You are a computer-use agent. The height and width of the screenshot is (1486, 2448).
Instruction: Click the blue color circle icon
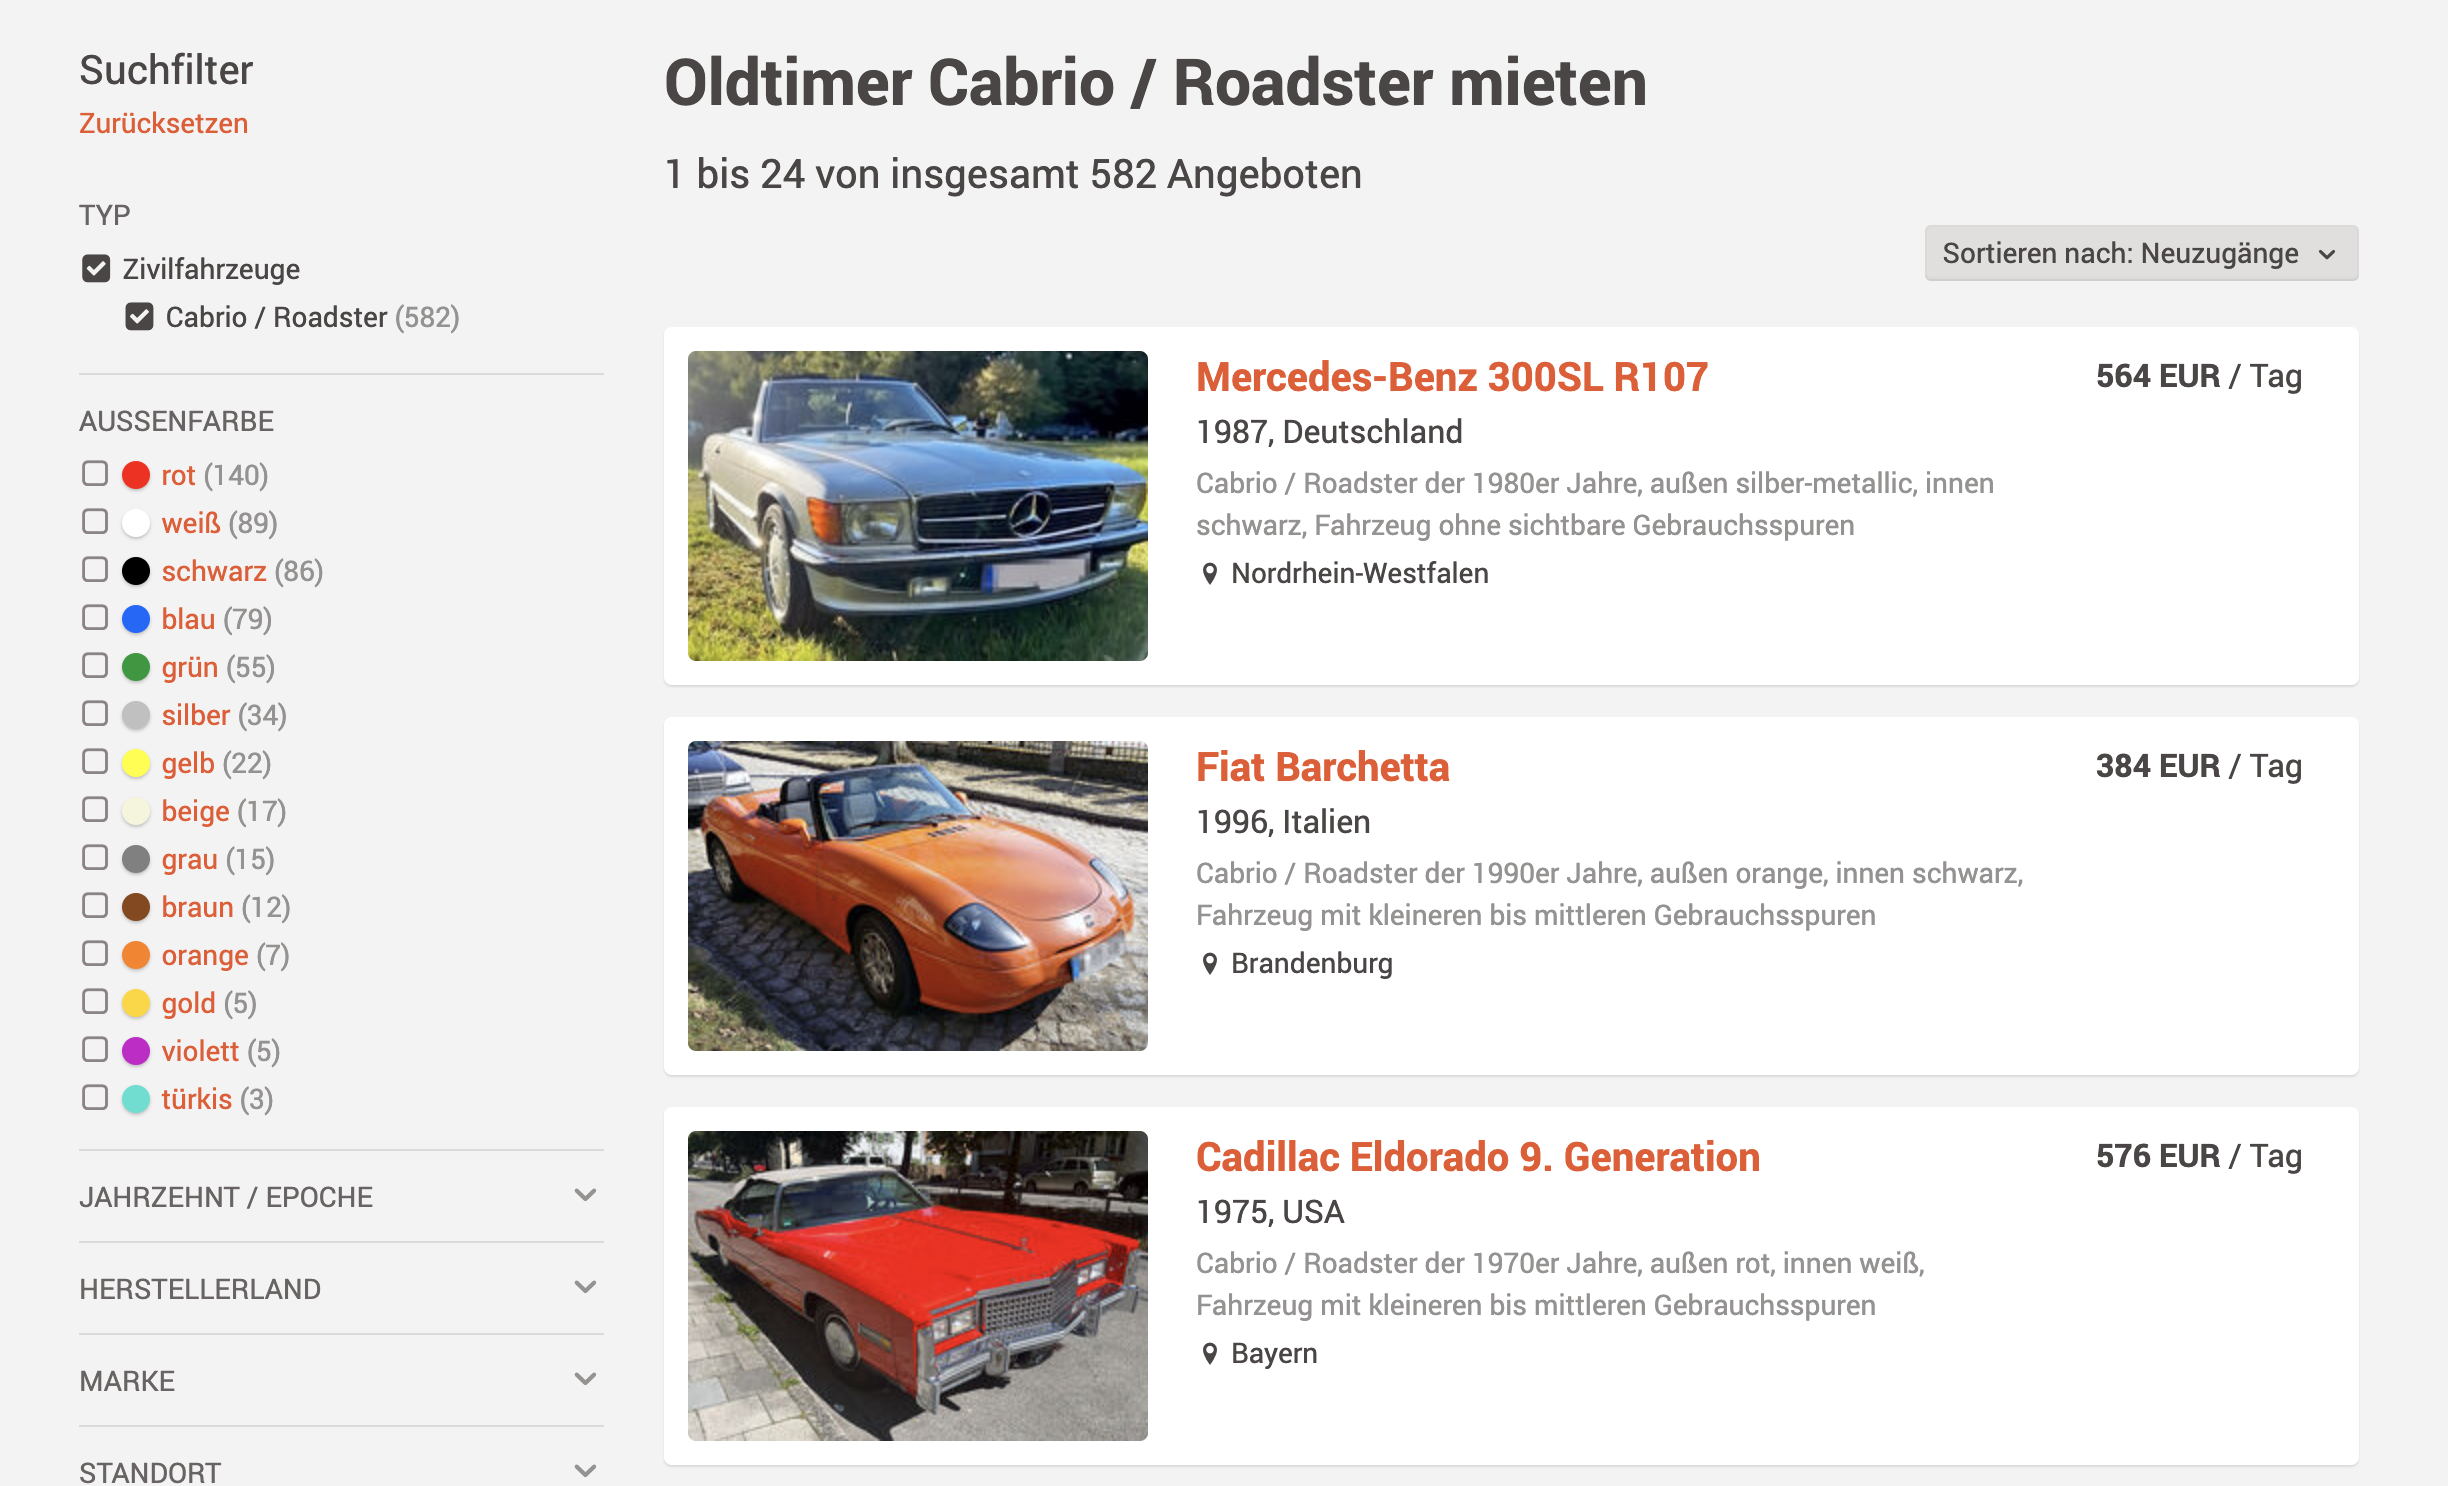coord(136,619)
